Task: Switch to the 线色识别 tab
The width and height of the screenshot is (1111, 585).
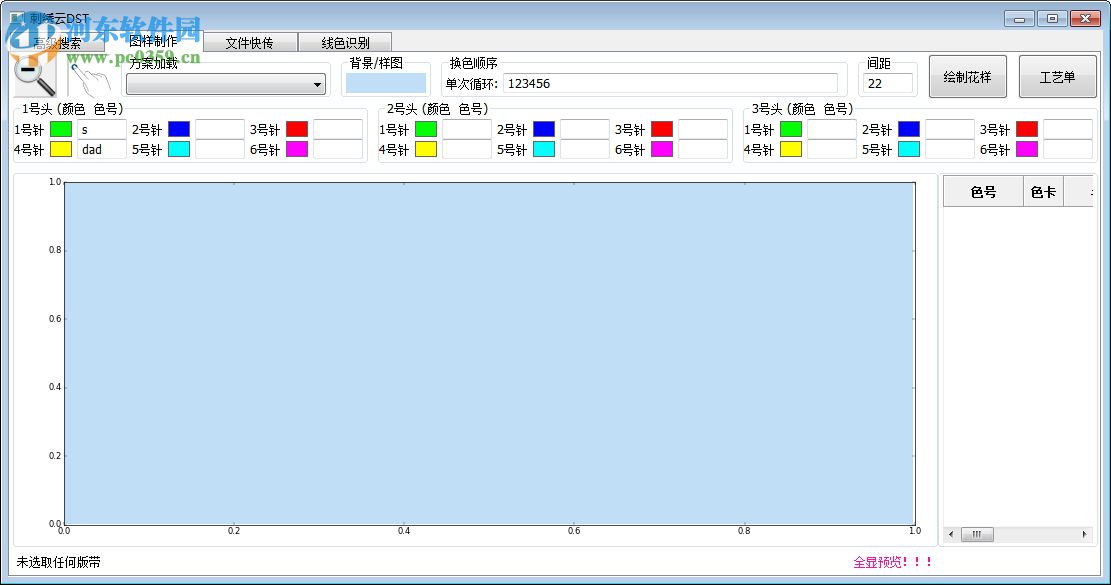Action: pyautogui.click(x=344, y=42)
